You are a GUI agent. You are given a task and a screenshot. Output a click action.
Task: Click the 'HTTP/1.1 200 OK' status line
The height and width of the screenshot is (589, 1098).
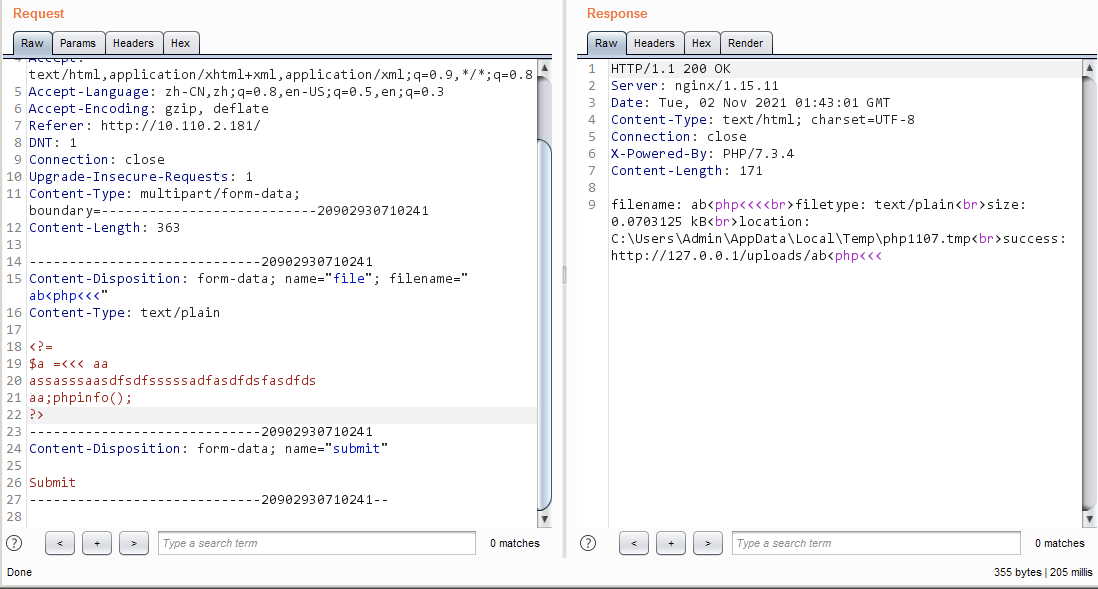(x=670, y=69)
